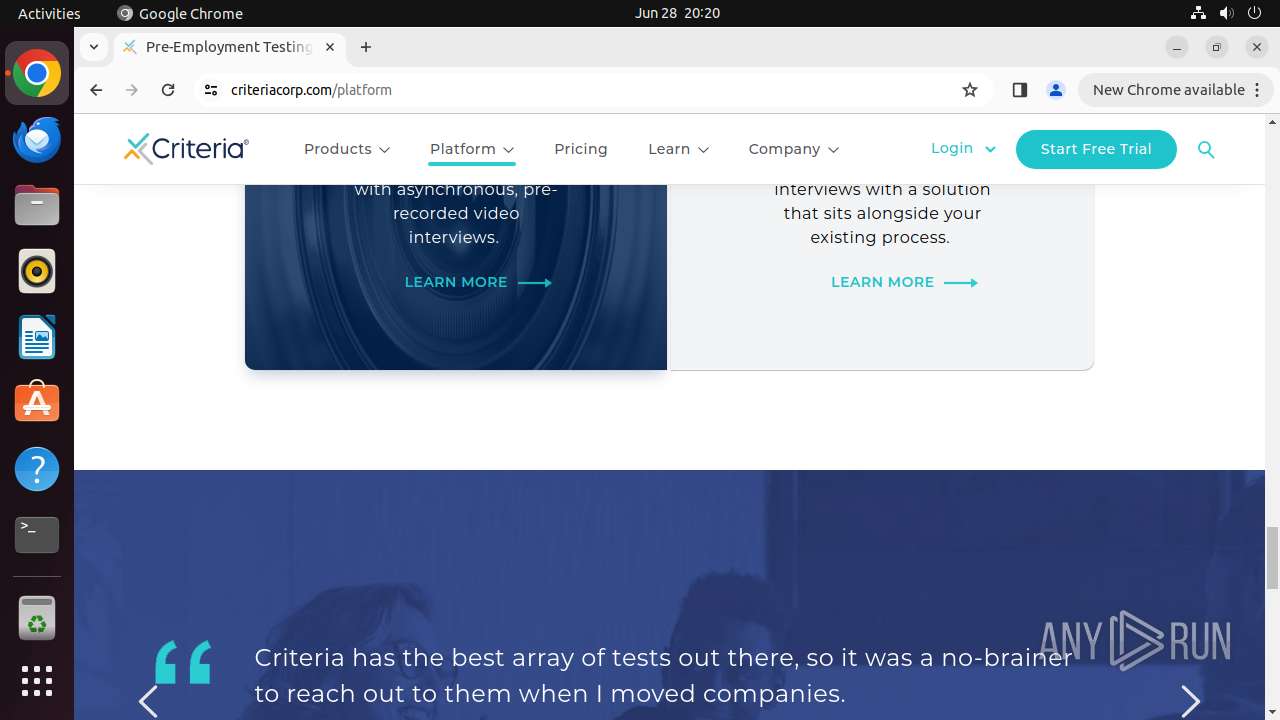Screen dimensions: 1280x720
Task: Show the next testimonial arrow
Action: coord(1190,701)
